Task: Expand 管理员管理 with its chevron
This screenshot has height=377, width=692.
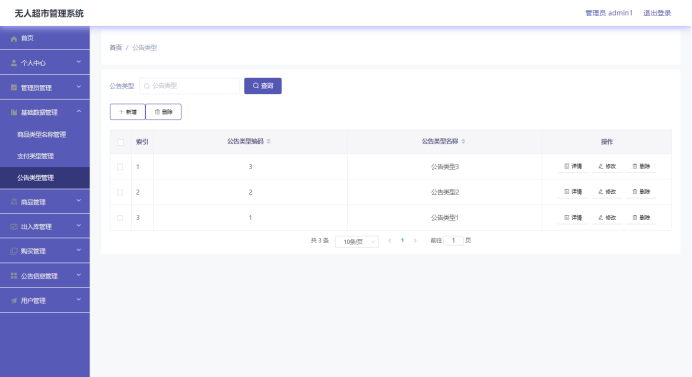Action: click(x=79, y=87)
